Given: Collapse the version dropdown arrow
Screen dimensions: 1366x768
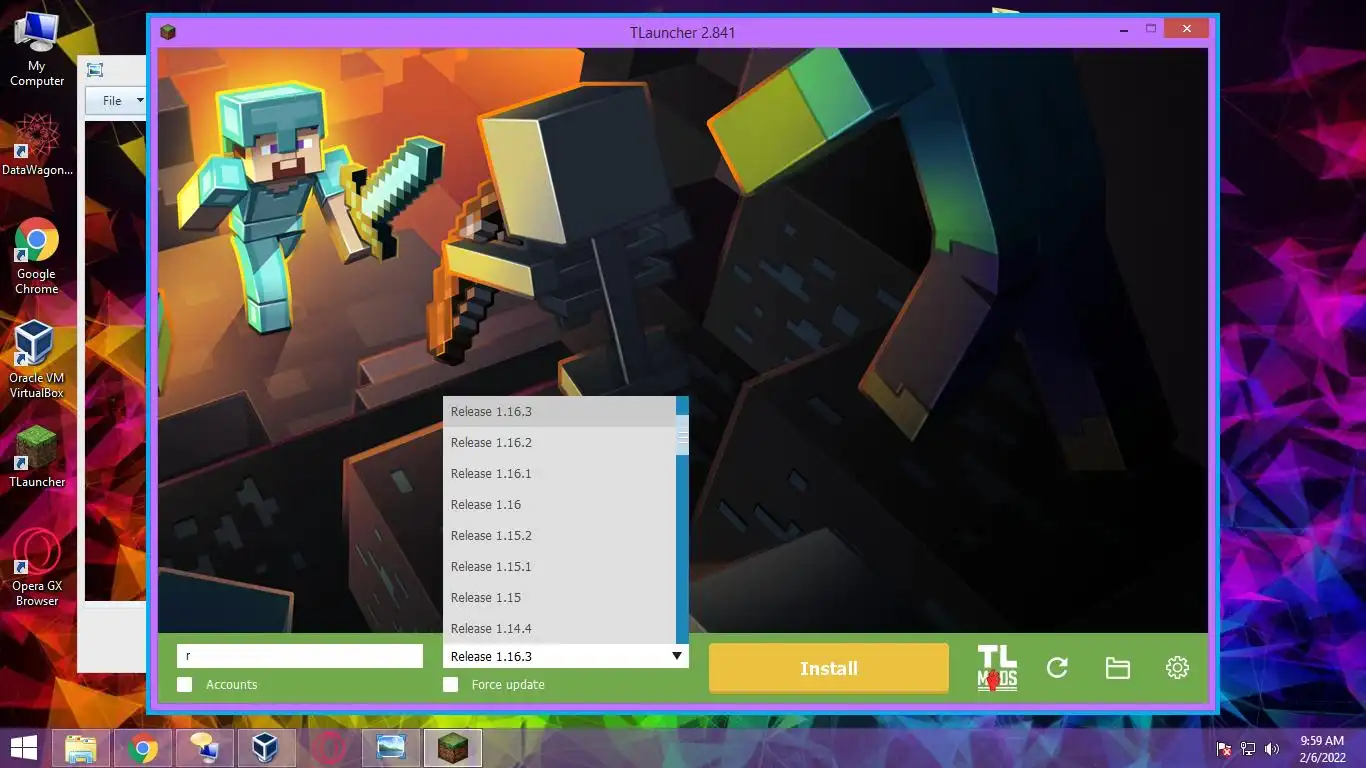Looking at the screenshot, I should pyautogui.click(x=677, y=656).
